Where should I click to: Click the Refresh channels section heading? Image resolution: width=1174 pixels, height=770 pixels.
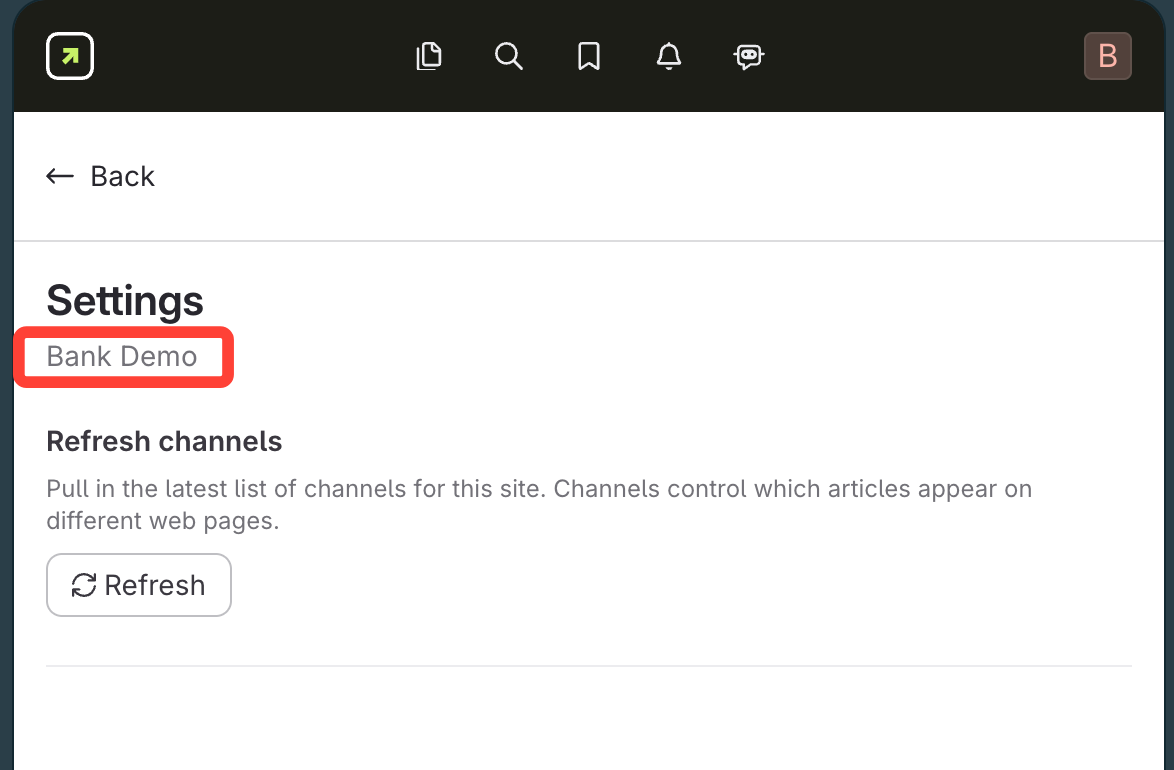coord(164,441)
